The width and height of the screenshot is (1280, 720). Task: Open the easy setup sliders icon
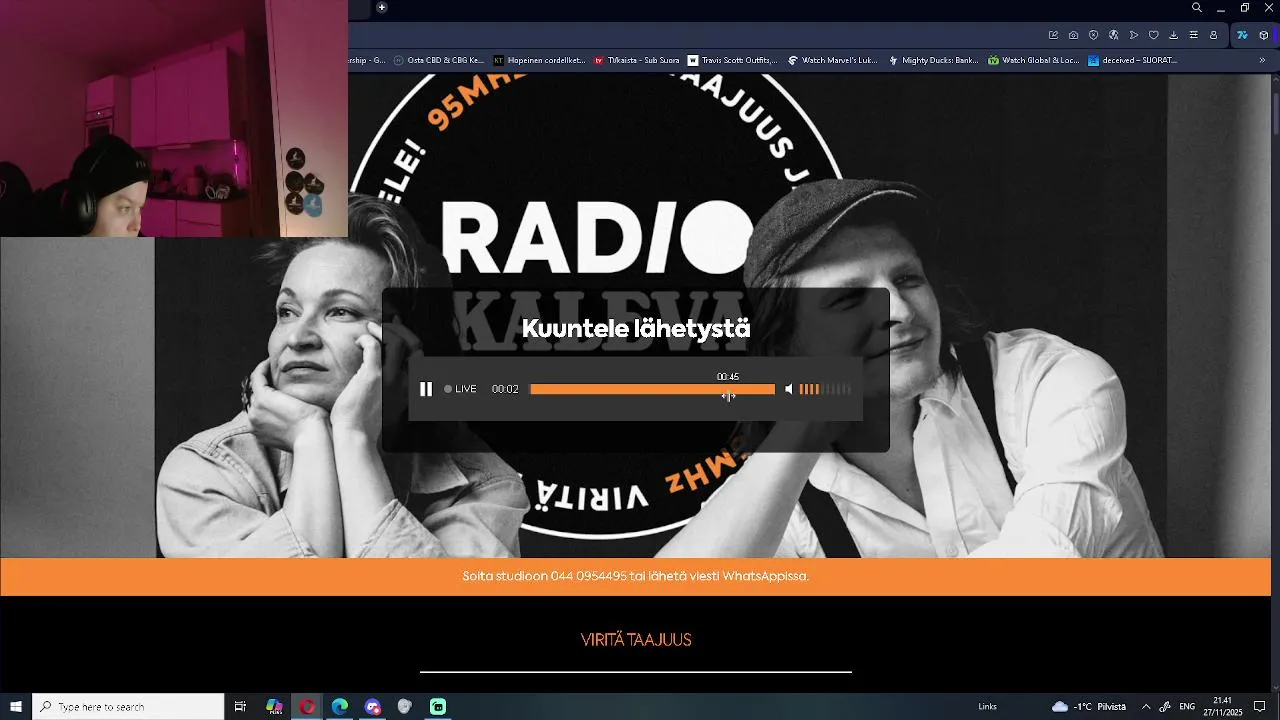pyautogui.click(x=1193, y=35)
